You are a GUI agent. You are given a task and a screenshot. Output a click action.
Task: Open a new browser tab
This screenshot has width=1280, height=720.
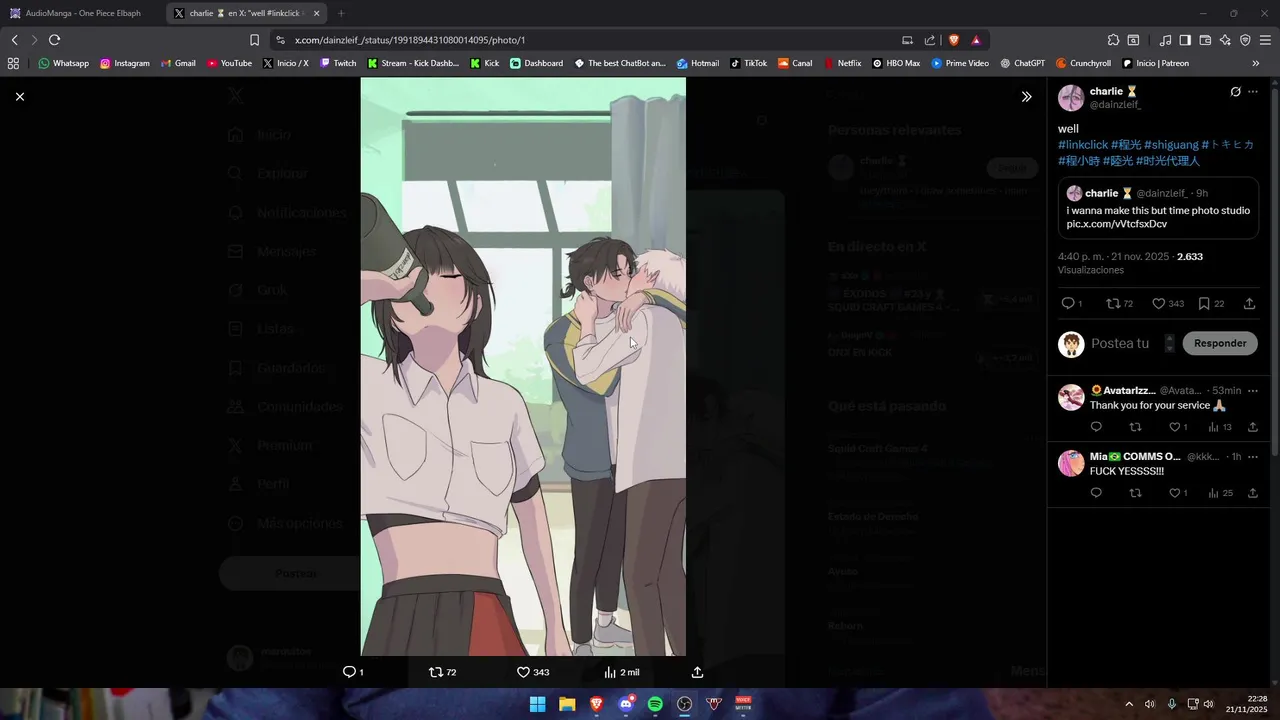point(341,13)
